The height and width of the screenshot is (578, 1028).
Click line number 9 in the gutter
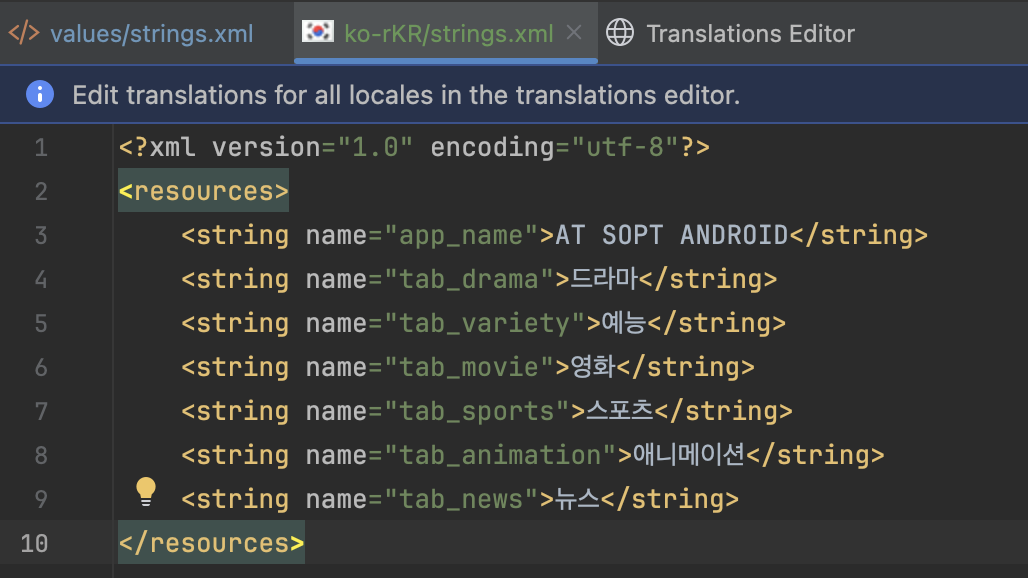click(41, 499)
